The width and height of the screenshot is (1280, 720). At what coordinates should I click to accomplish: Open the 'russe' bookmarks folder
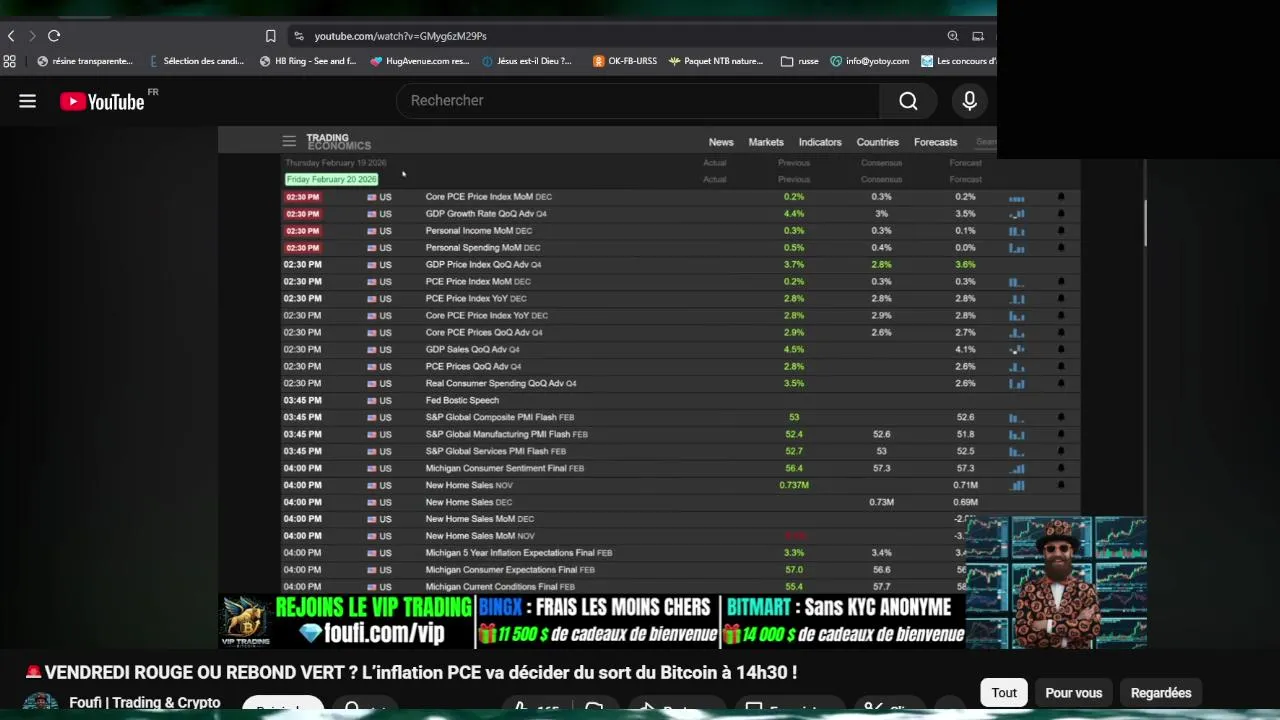[x=800, y=61]
